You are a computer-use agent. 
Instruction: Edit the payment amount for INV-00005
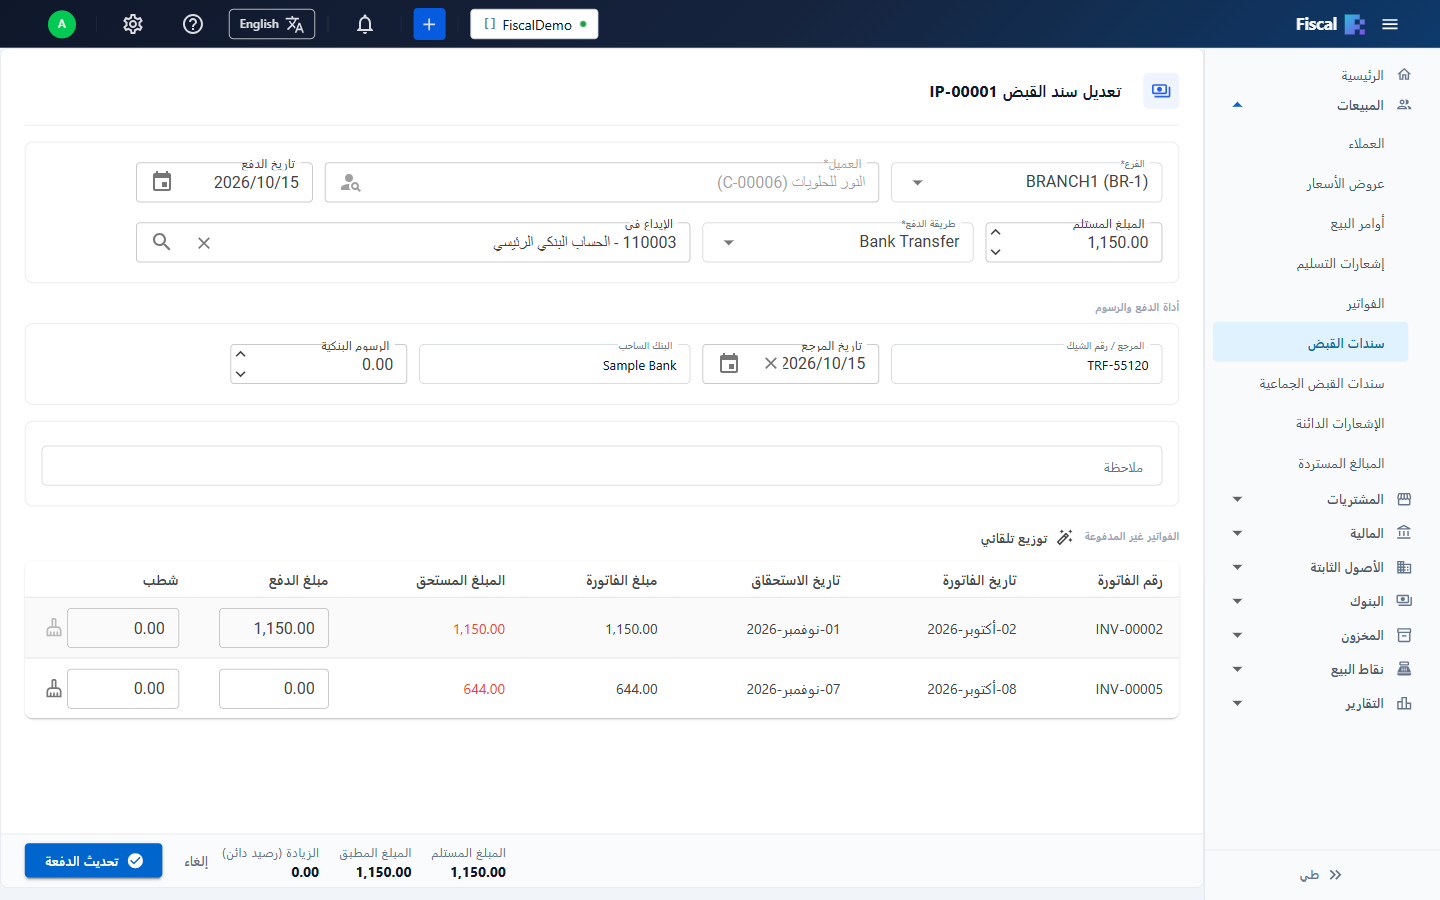[274, 689]
